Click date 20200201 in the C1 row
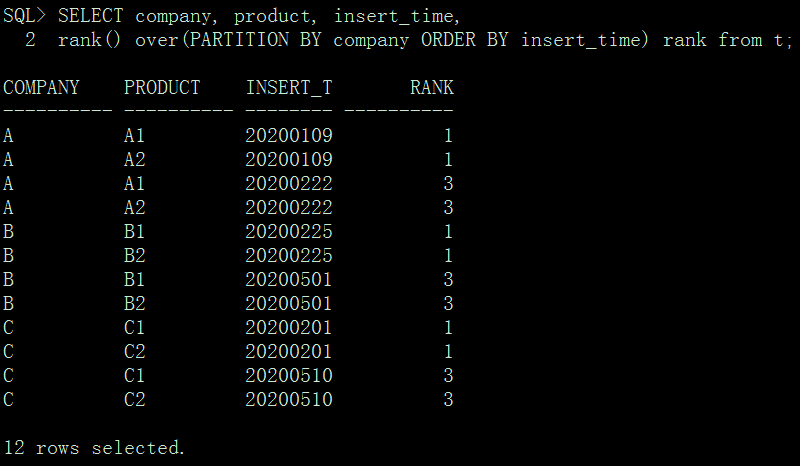 pyautogui.click(x=289, y=328)
